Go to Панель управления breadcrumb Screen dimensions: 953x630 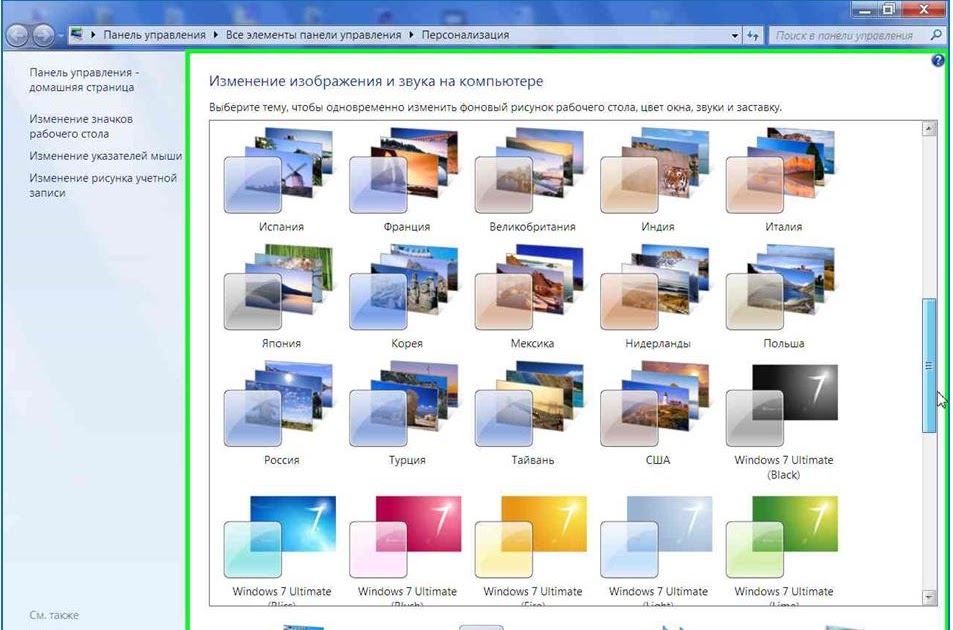pyautogui.click(x=154, y=35)
